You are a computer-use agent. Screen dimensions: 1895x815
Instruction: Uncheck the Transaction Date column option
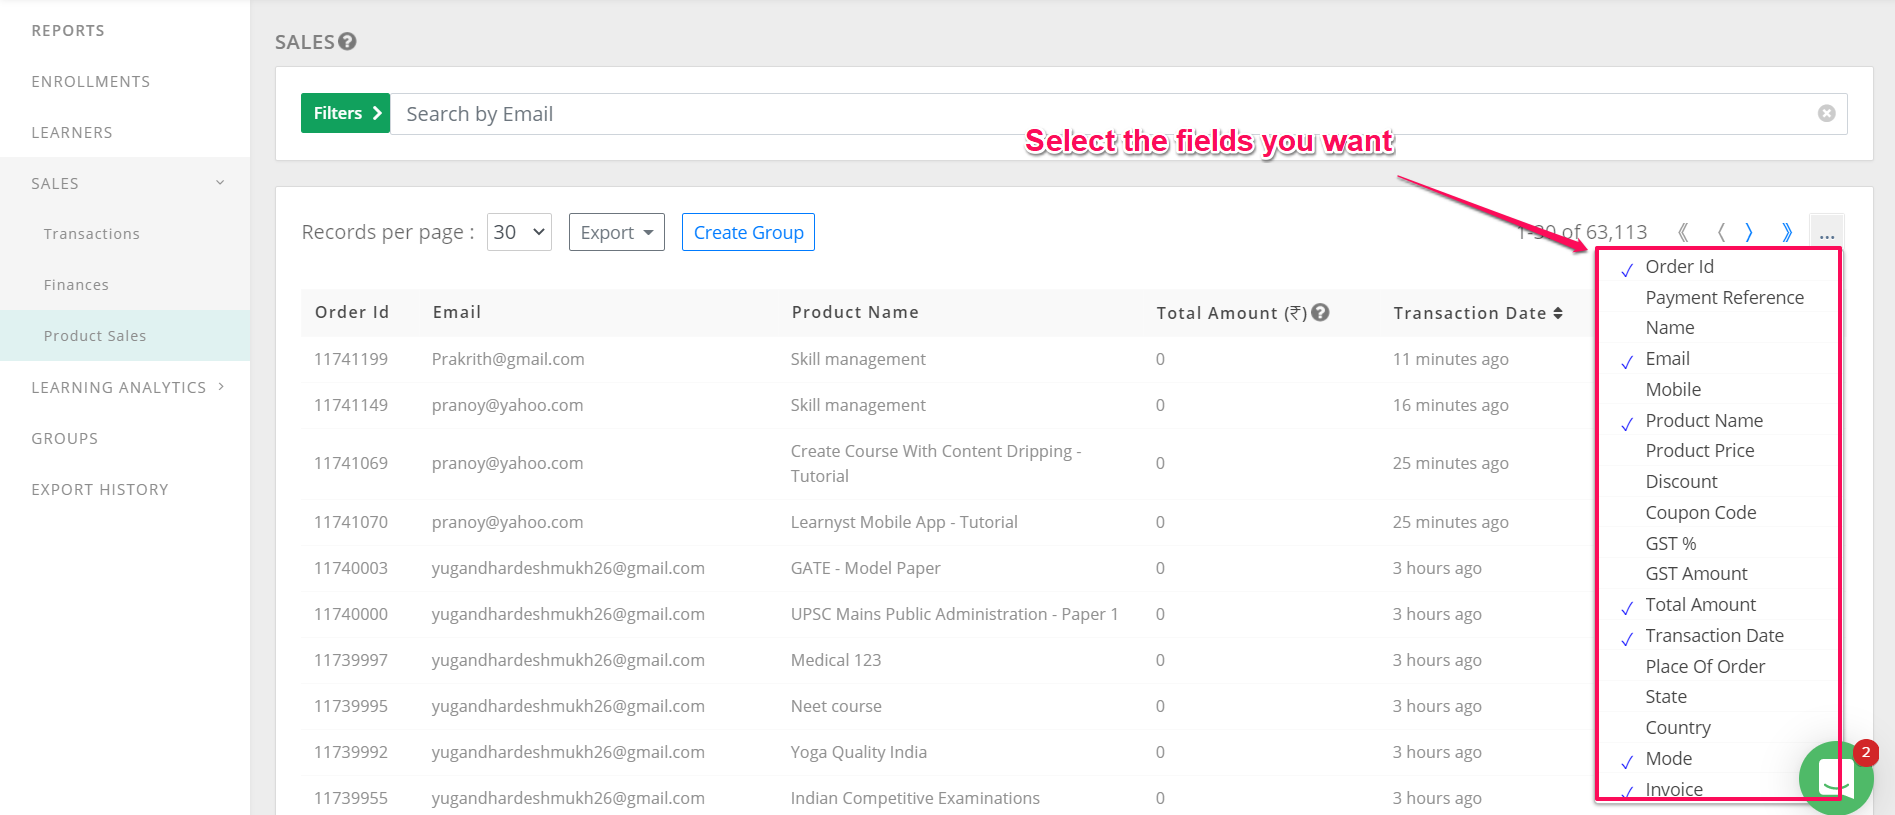[x=1717, y=635]
